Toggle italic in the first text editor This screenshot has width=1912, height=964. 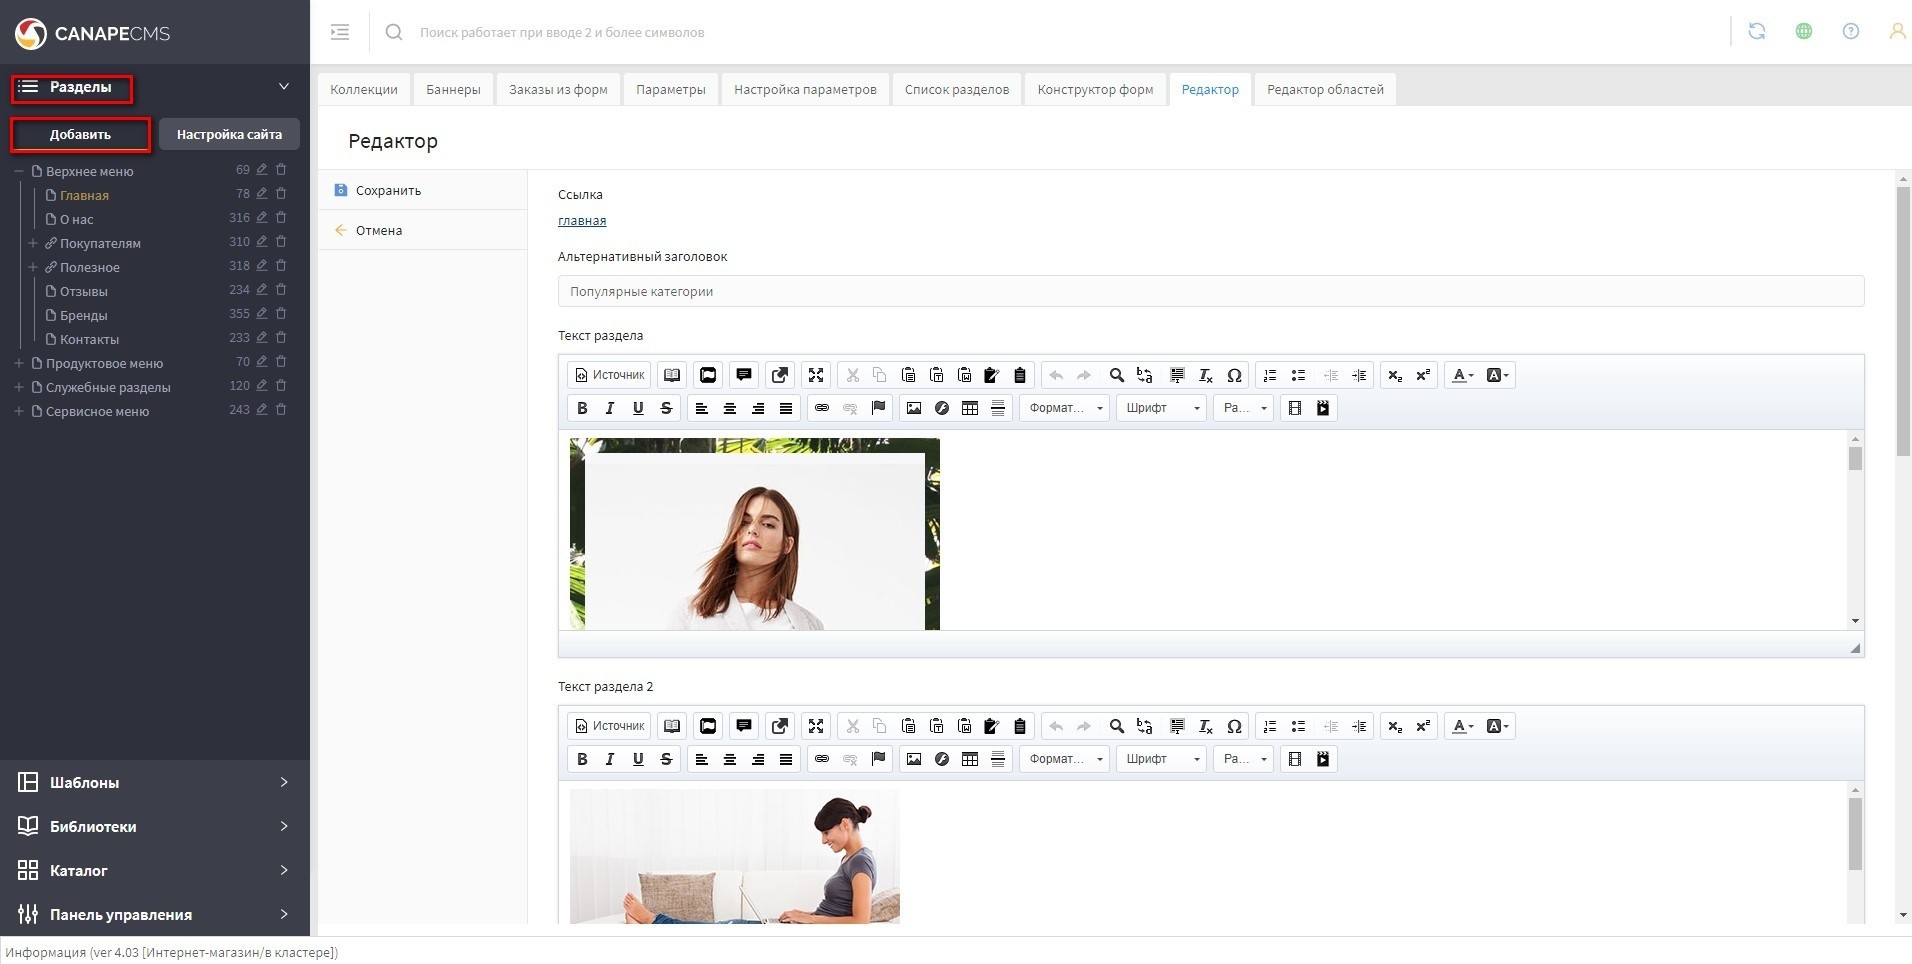tap(610, 408)
